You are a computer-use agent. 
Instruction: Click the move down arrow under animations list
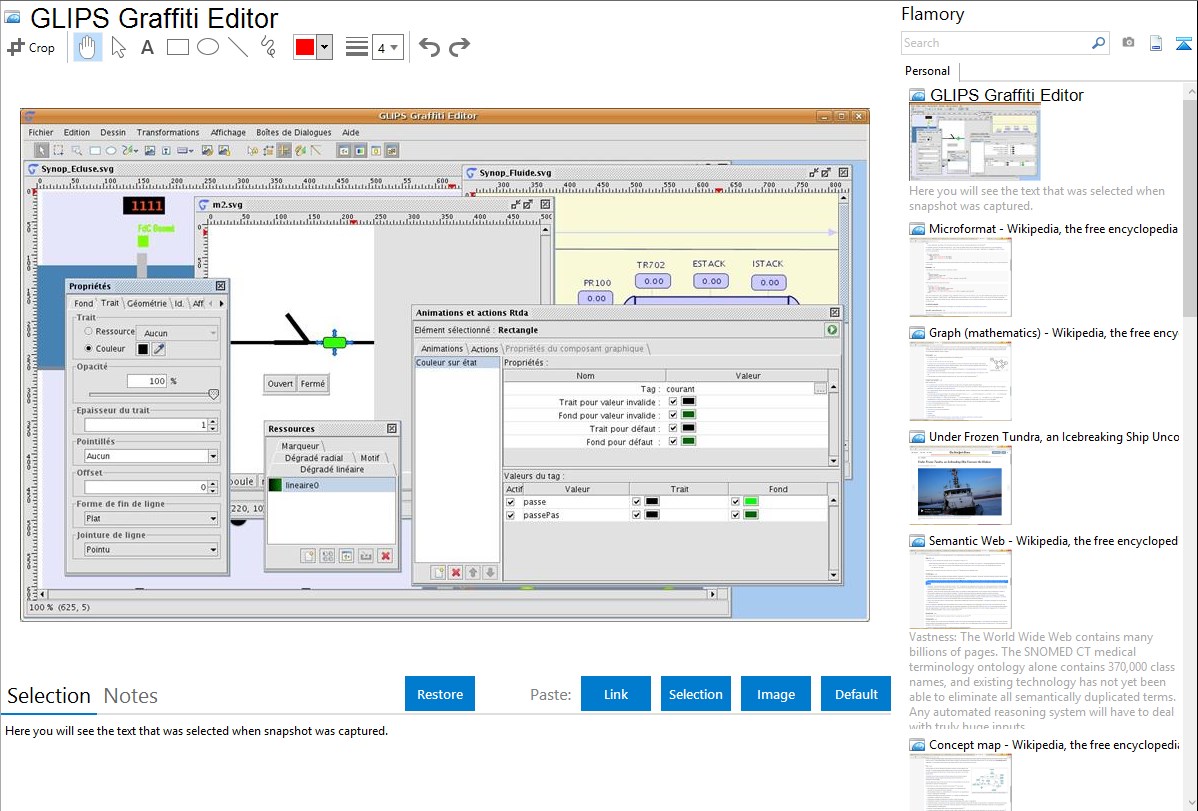[490, 572]
